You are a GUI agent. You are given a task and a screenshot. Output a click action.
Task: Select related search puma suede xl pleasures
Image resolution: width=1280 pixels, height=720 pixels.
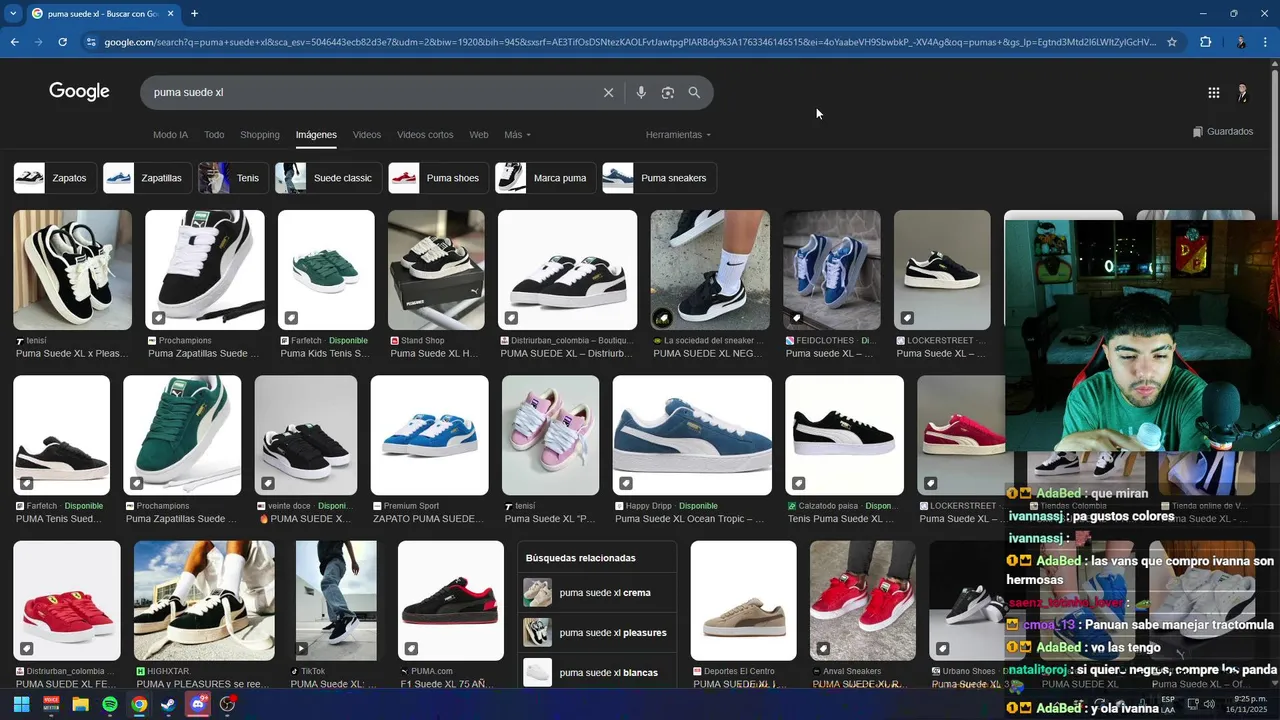598,633
